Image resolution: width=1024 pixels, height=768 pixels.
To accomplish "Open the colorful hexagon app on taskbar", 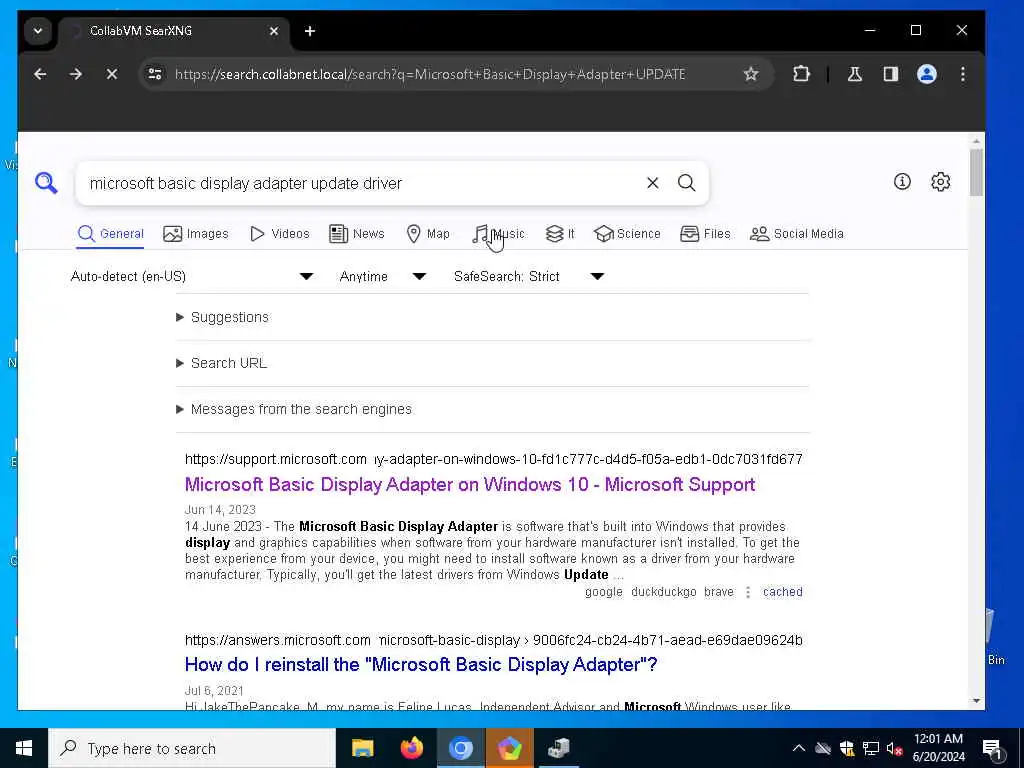I will pos(509,748).
